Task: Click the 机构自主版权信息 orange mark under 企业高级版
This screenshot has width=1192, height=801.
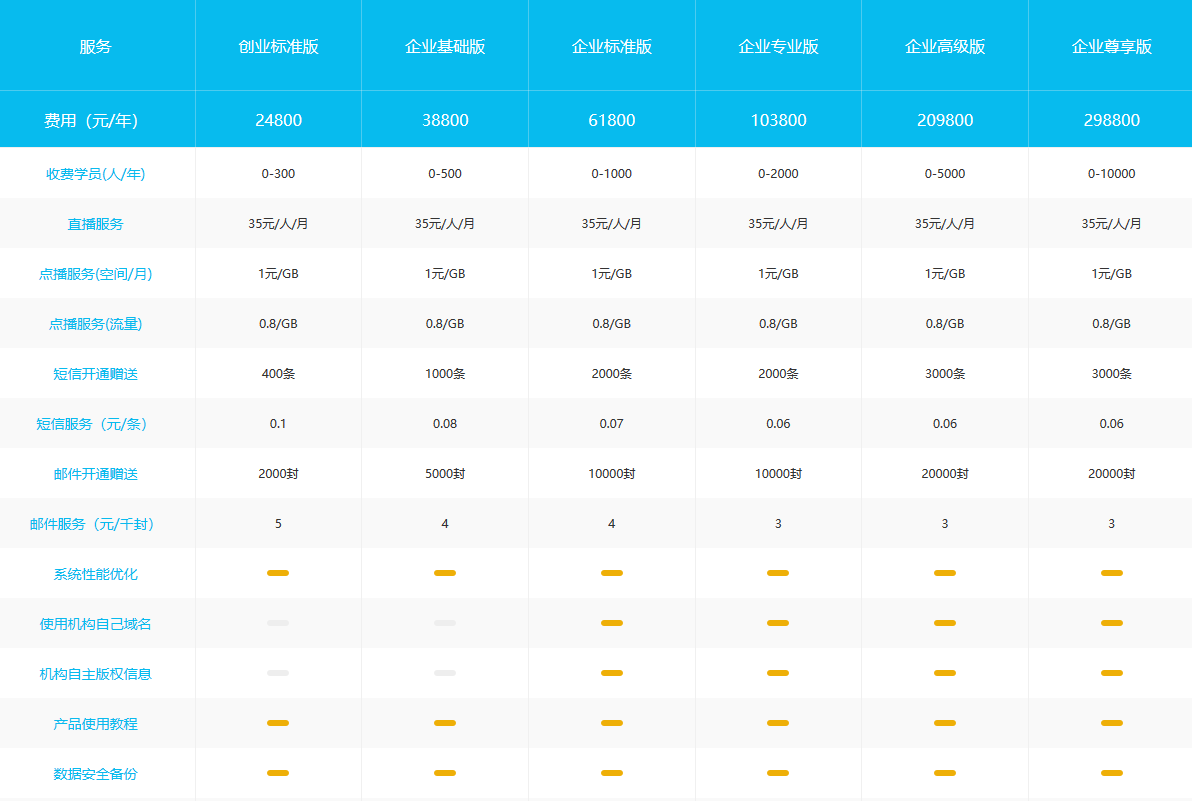Action: point(945,673)
